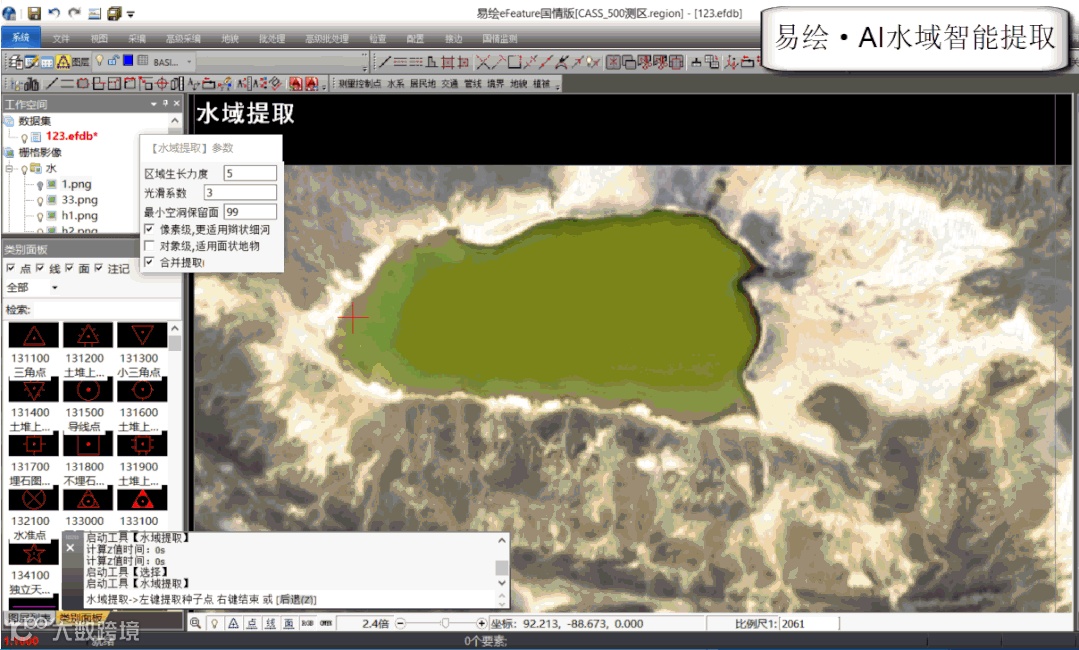Click the black square rectangle tool icon
Image resolution: width=1079 pixels, height=650 pixels.
(x=514, y=63)
